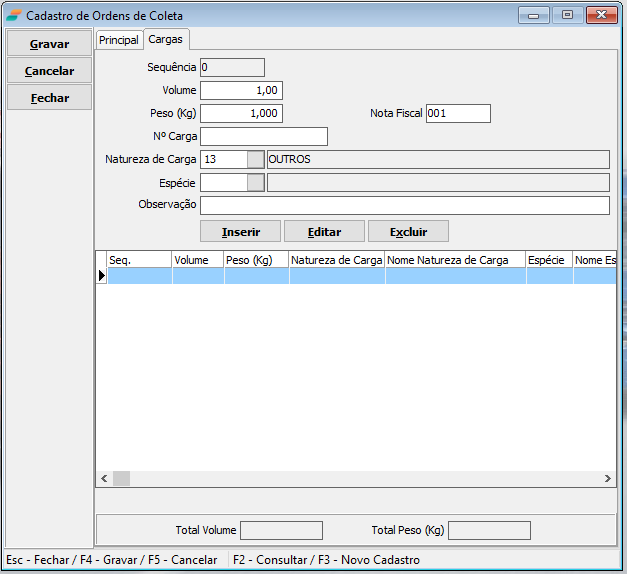
Task: Click the Gravar button
Action: 49,44
